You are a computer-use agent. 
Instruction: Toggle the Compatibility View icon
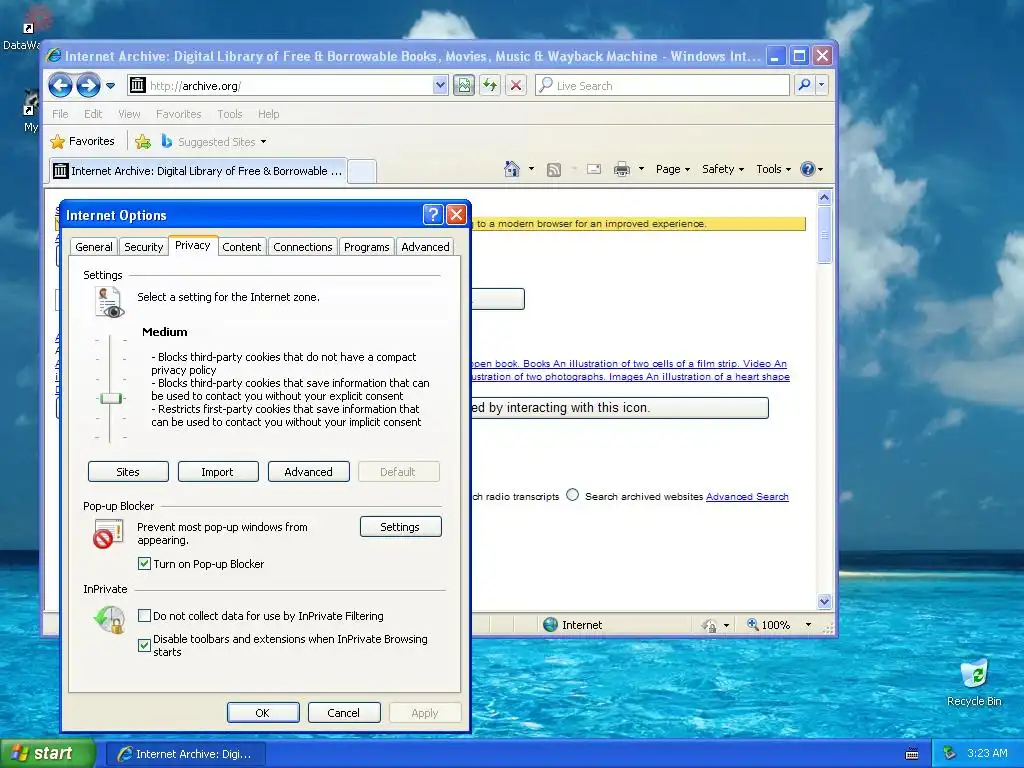tap(464, 86)
